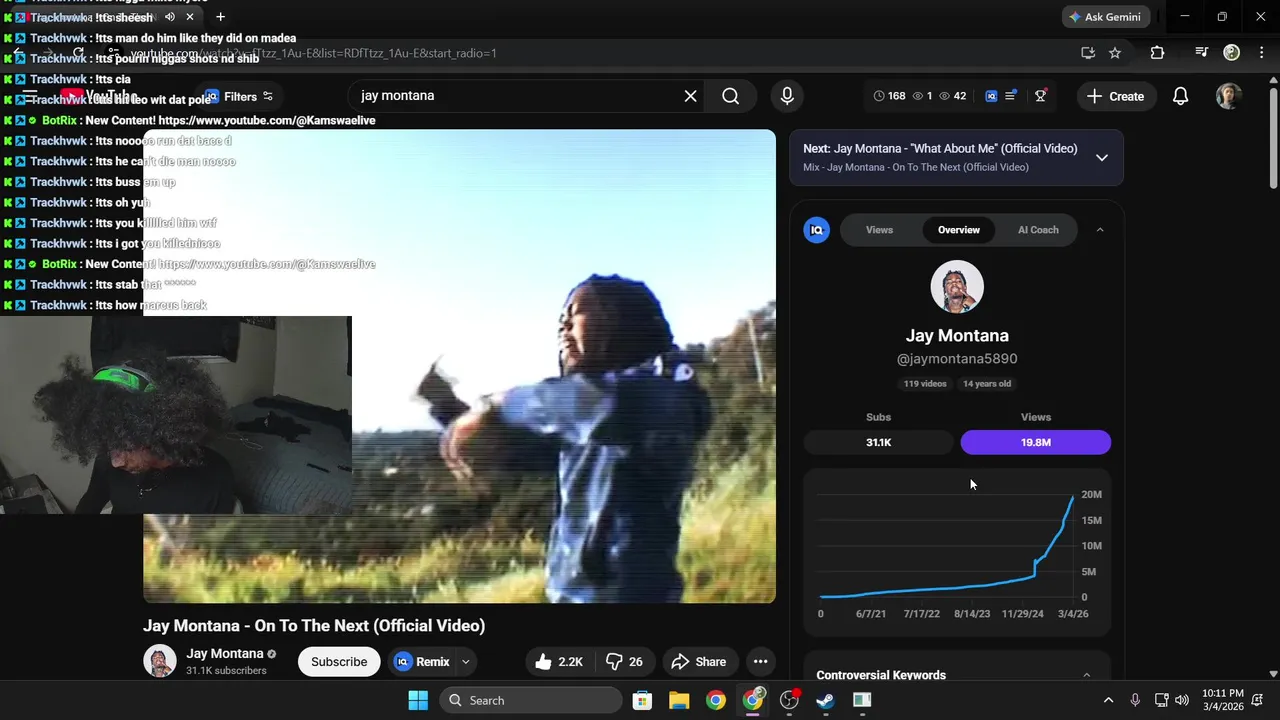This screenshot has height=720, width=1280.
Task: Subscribe to Jay Montana
Action: (339, 662)
